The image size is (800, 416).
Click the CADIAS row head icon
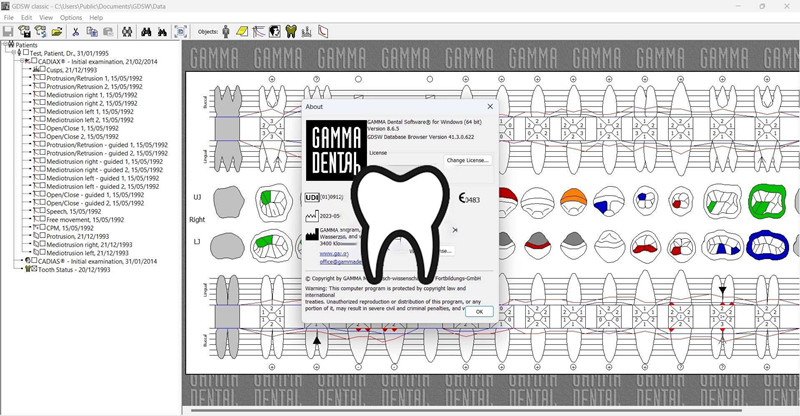click(x=28, y=261)
